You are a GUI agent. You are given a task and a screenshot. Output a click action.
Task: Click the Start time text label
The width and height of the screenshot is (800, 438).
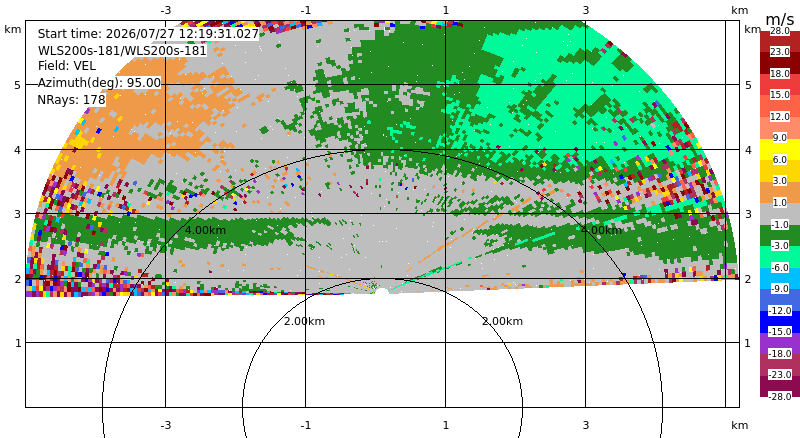148,34
